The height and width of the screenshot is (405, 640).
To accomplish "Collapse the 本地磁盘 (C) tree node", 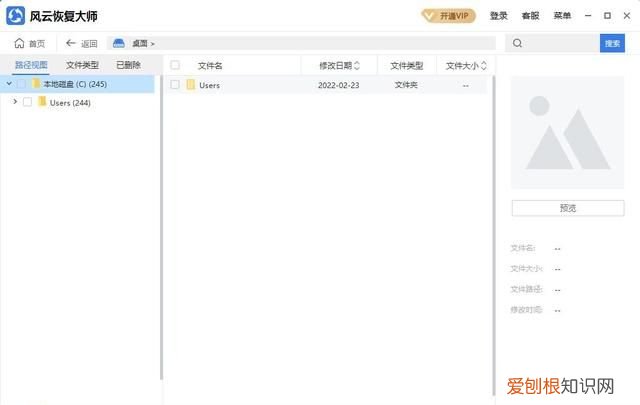I will pos(9,84).
